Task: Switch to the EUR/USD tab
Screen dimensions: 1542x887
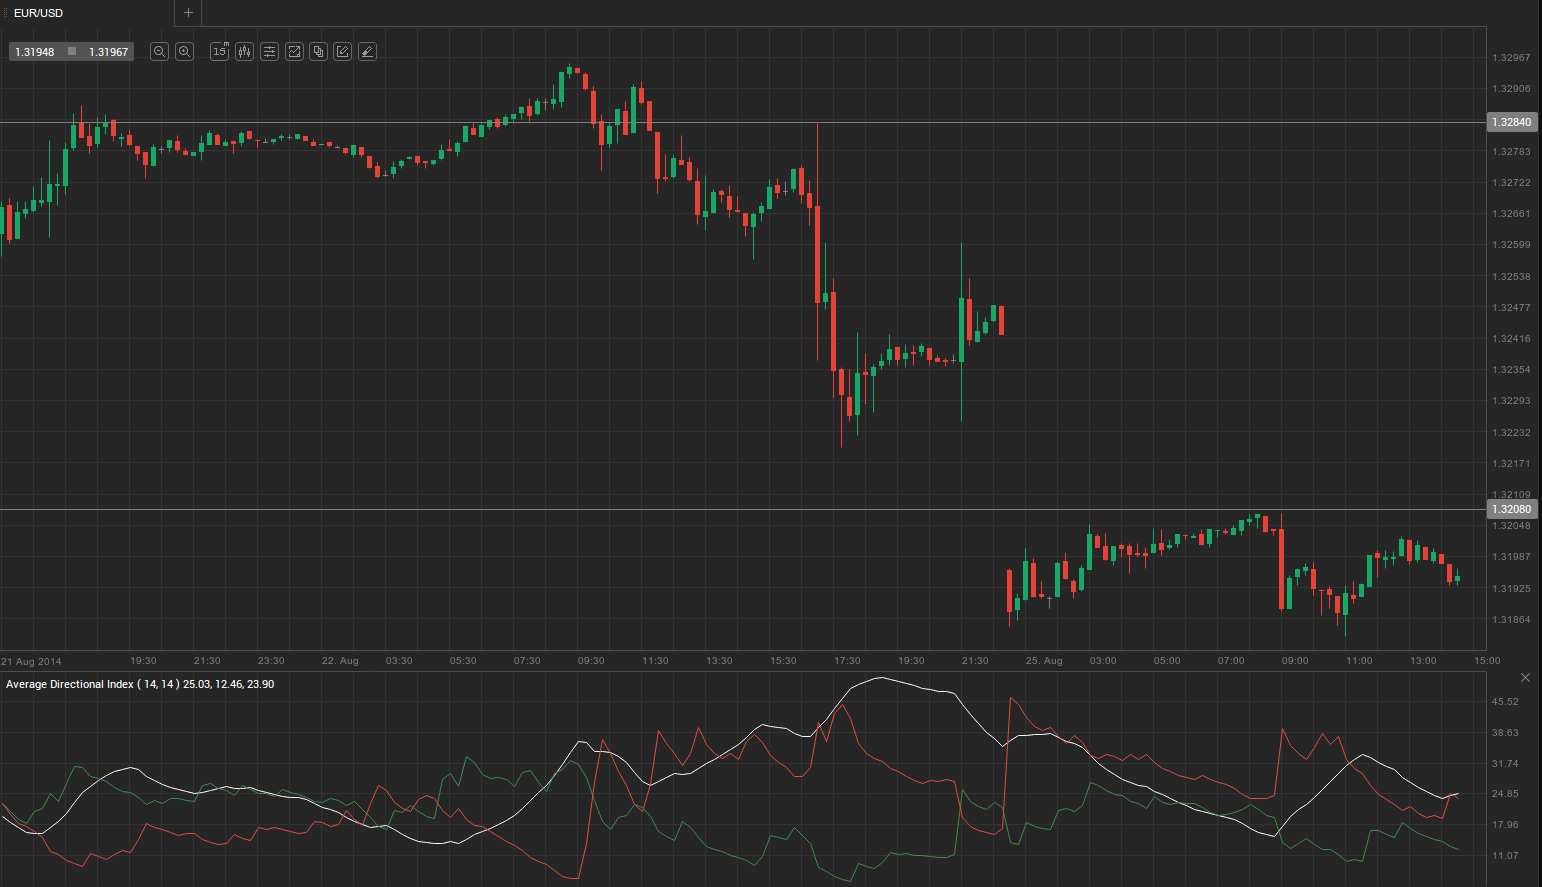Action: (39, 13)
